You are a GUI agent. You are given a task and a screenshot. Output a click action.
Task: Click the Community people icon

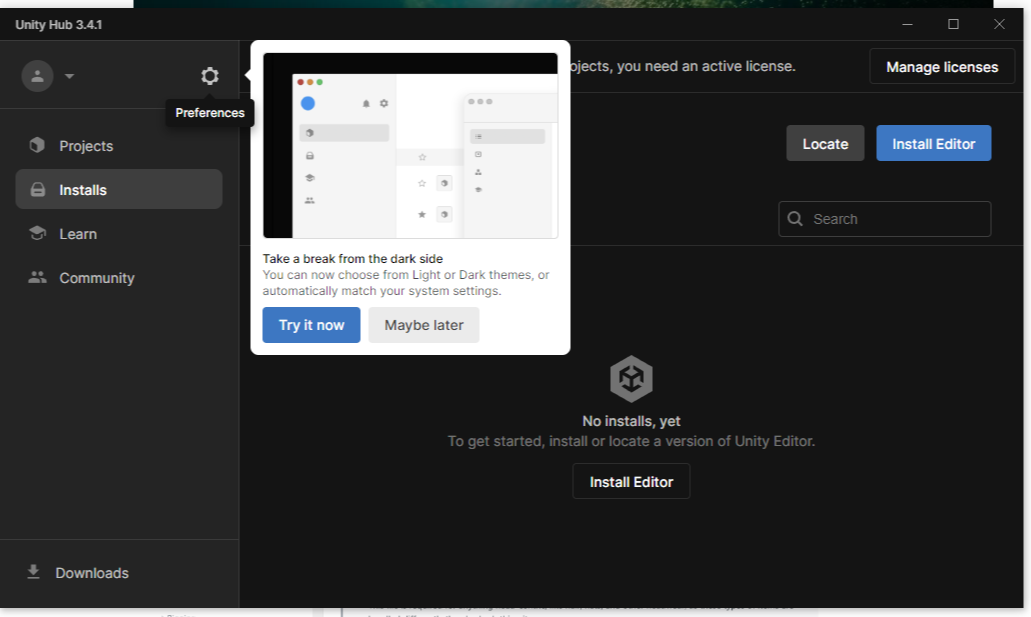37,277
